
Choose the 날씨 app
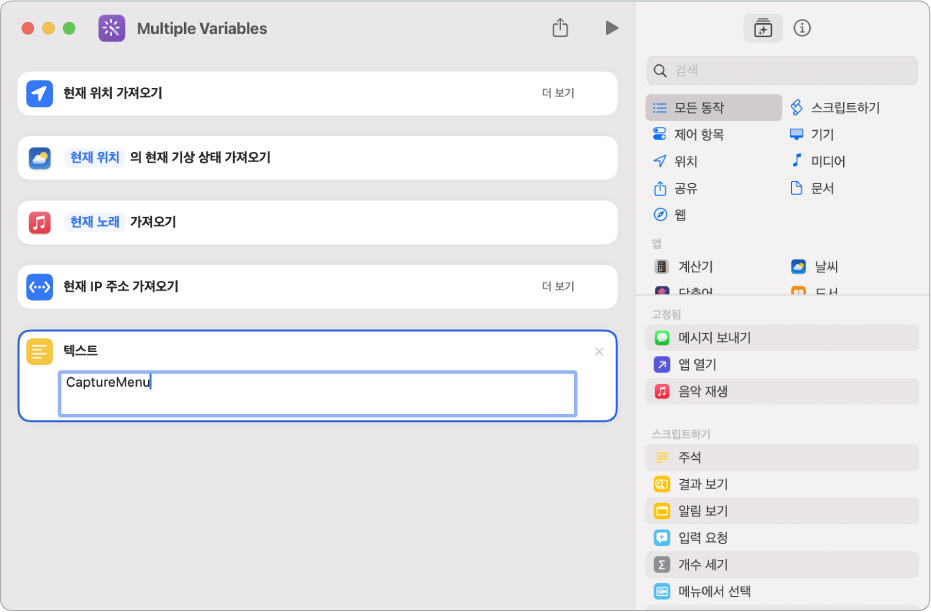pos(815,267)
